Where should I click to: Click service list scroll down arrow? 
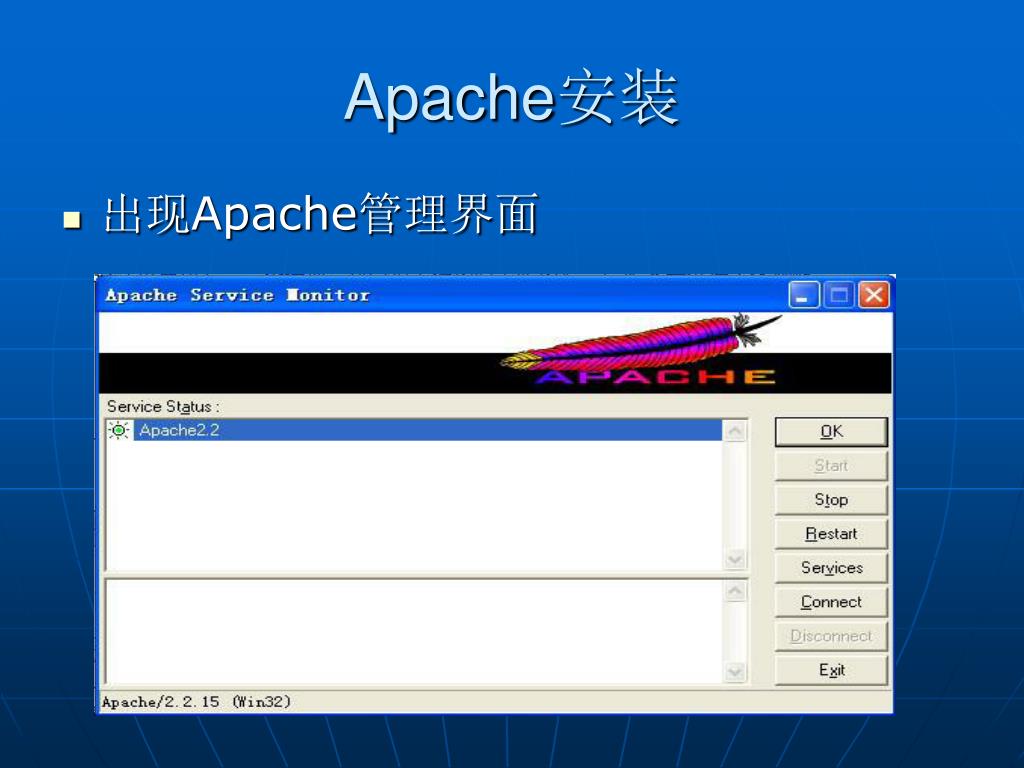(x=735, y=559)
